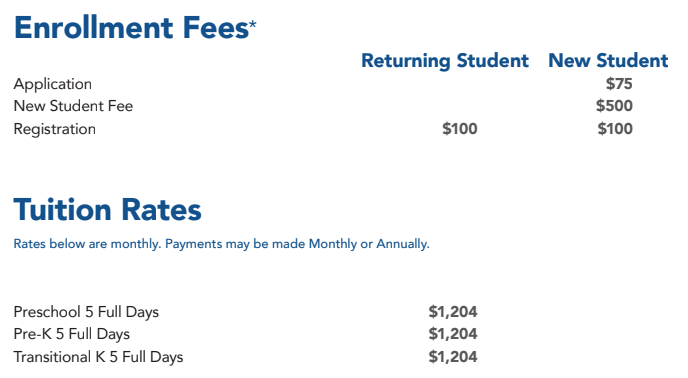Click the Enrollment Fees heading
The height and width of the screenshot is (378, 688).
(x=132, y=28)
